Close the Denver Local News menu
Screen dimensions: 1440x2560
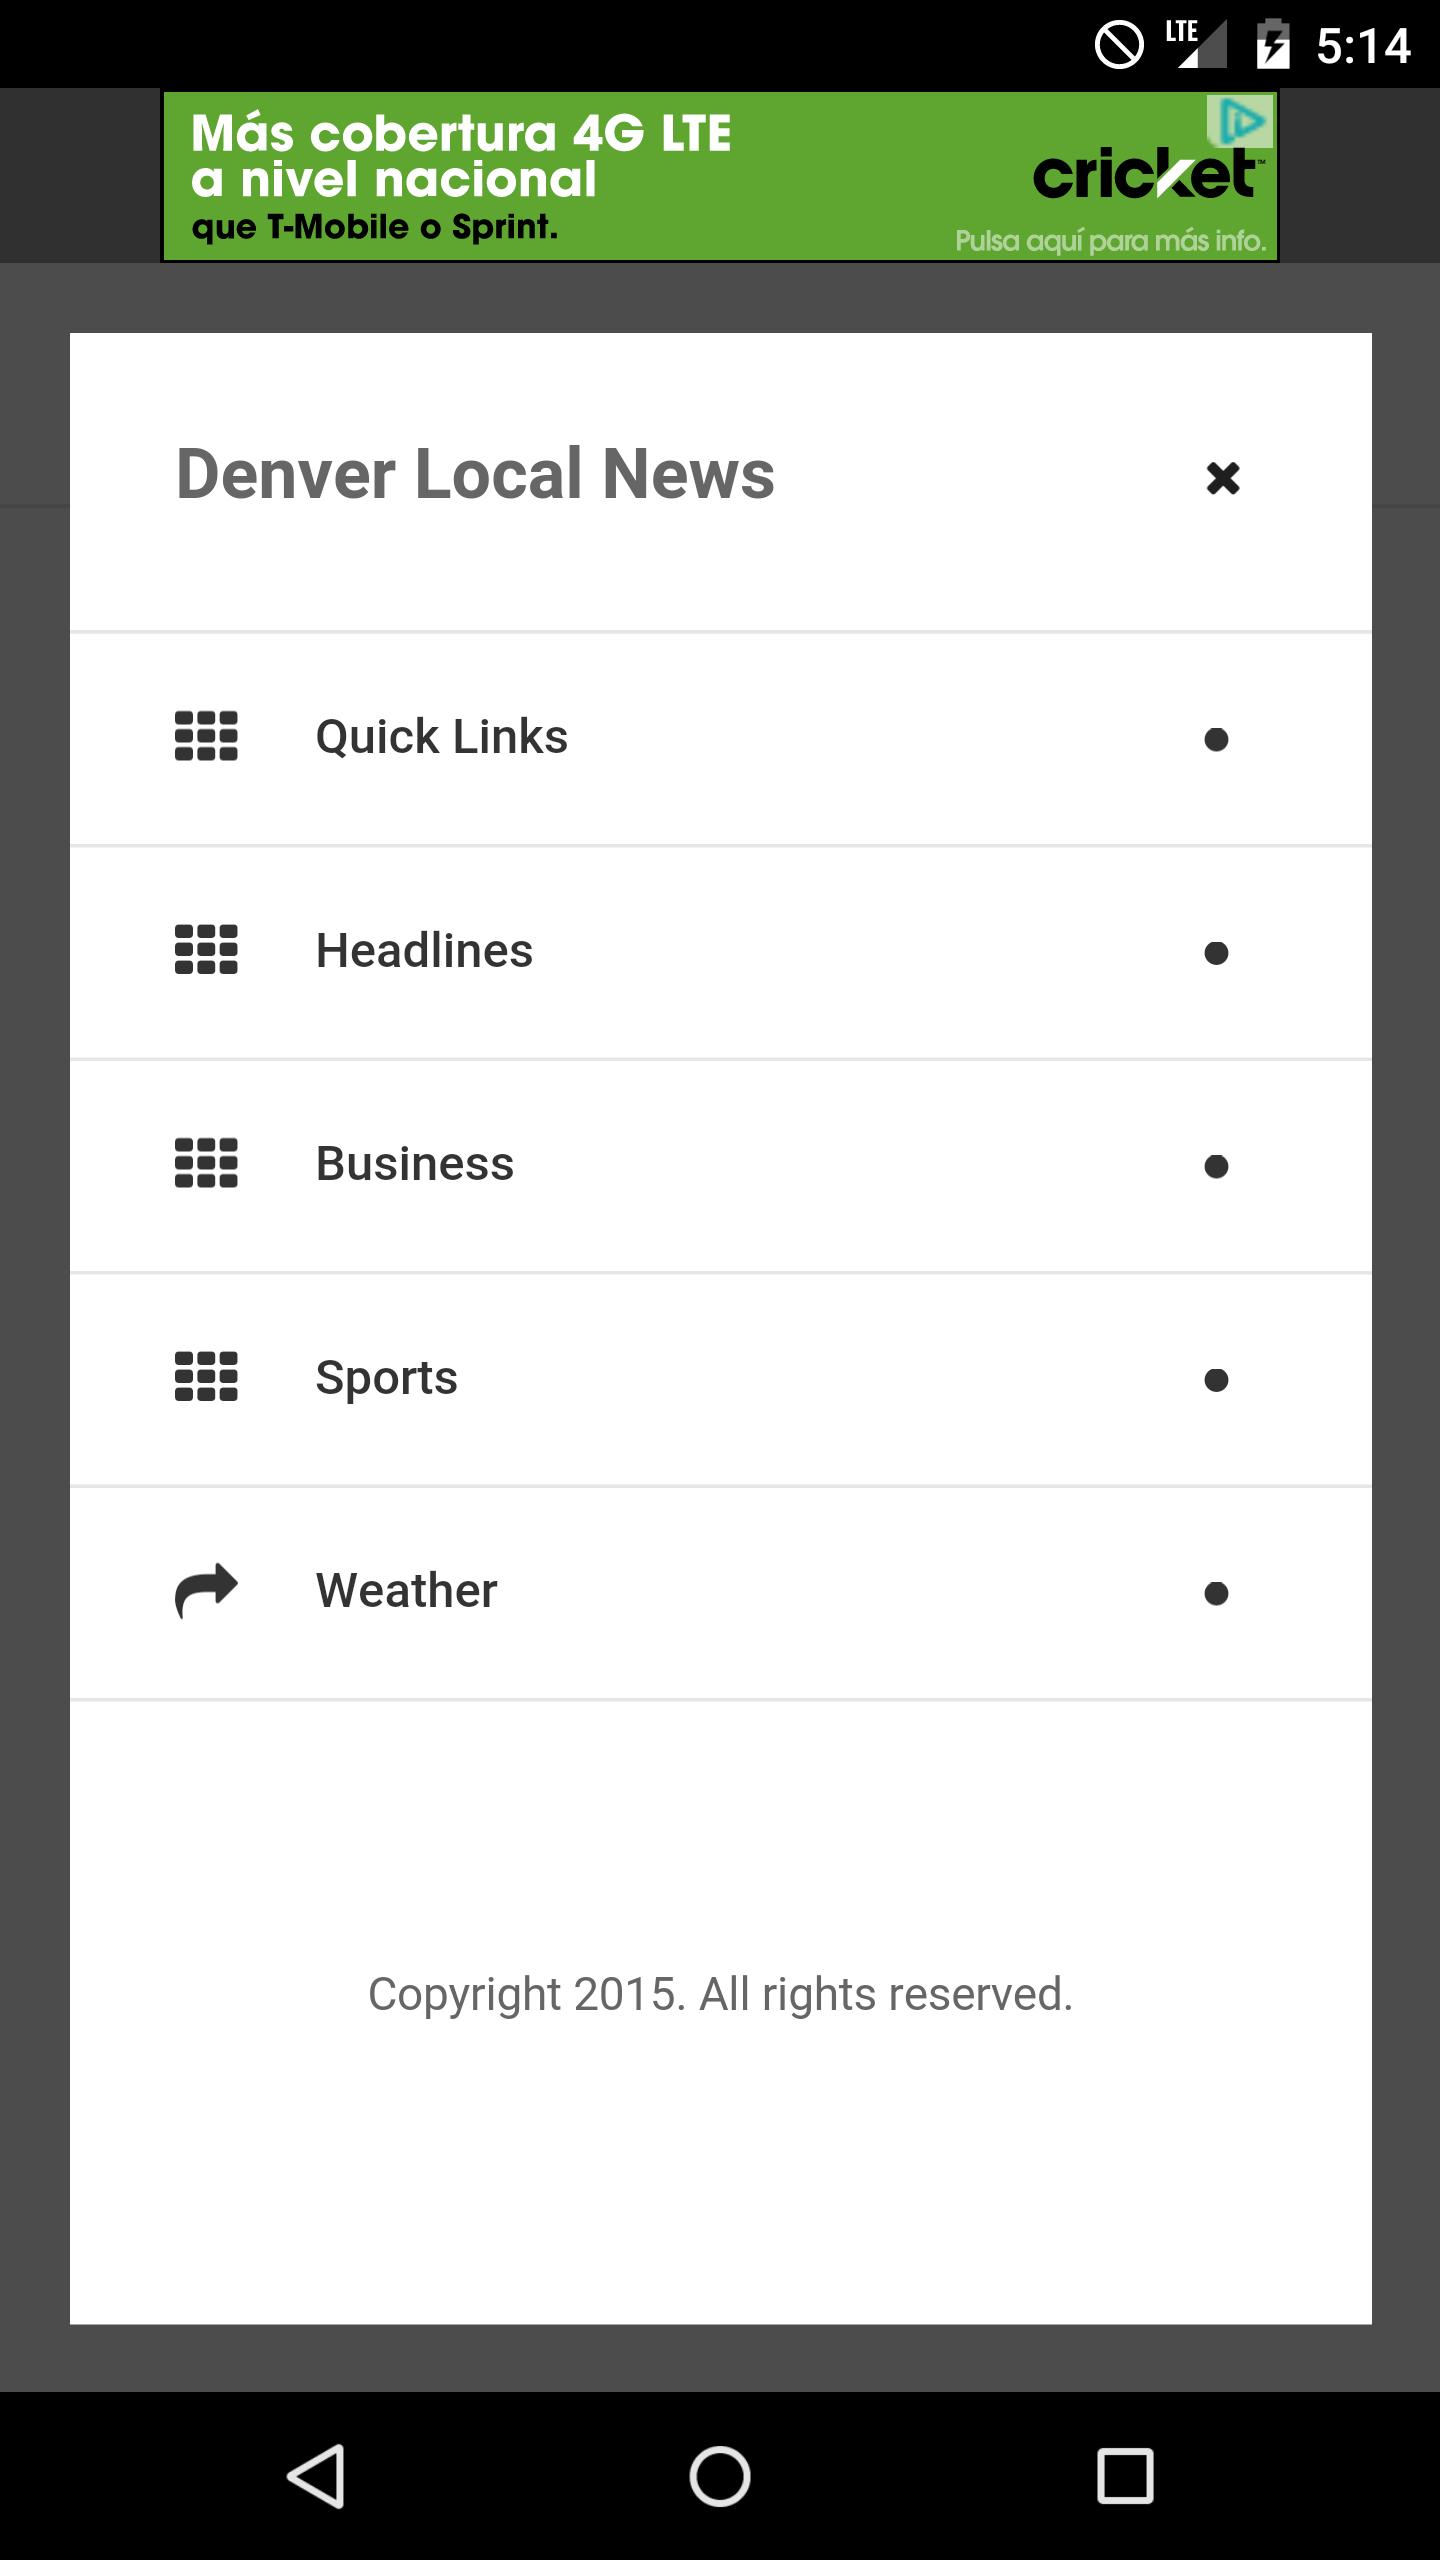(x=1222, y=478)
